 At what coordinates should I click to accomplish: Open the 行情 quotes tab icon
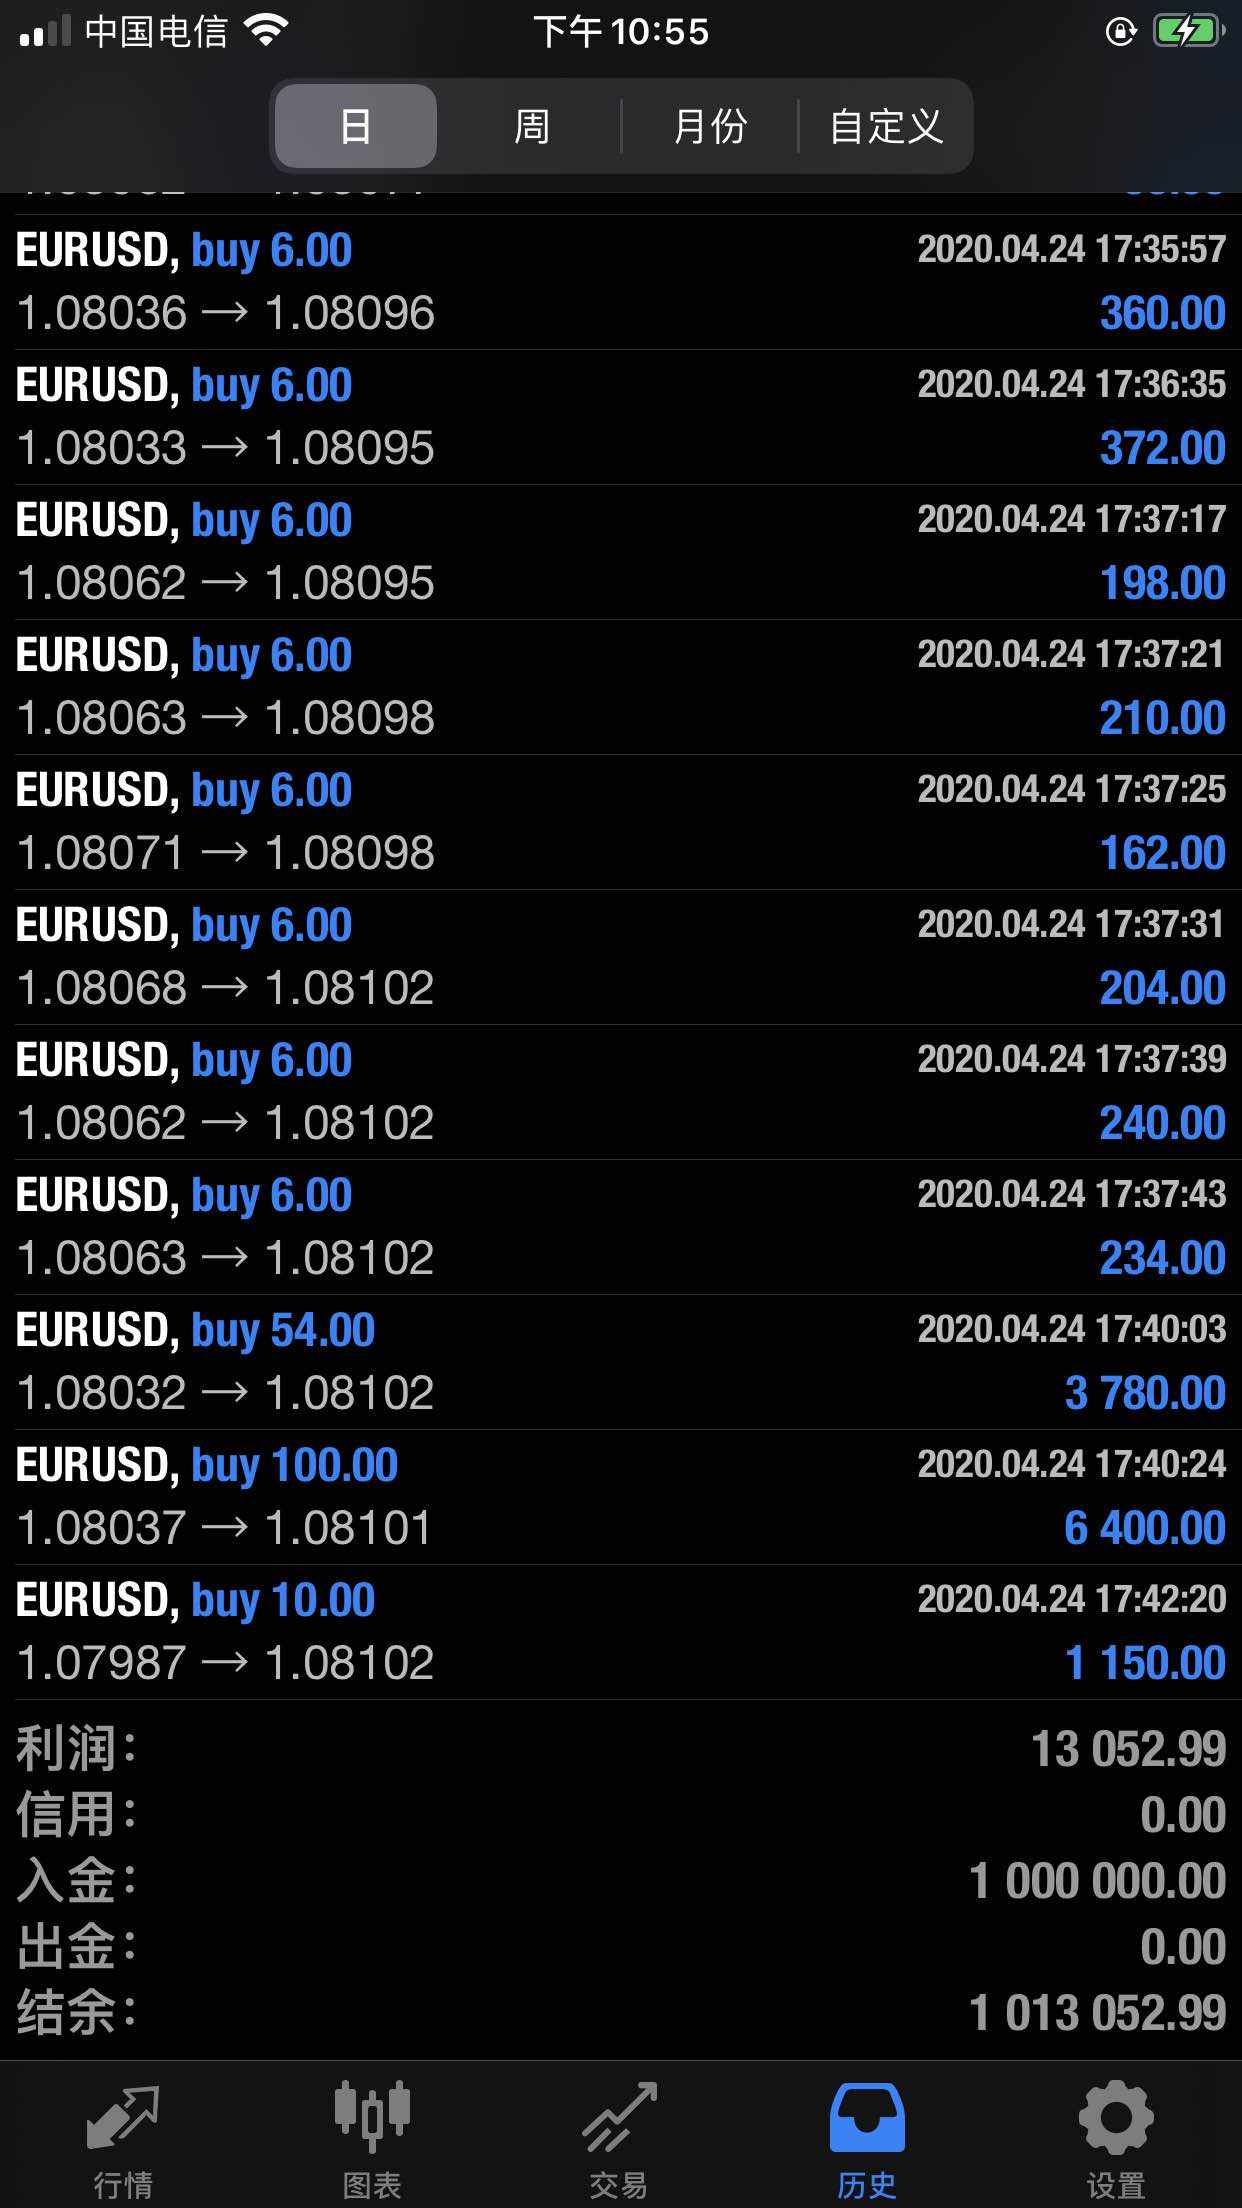tap(123, 2116)
